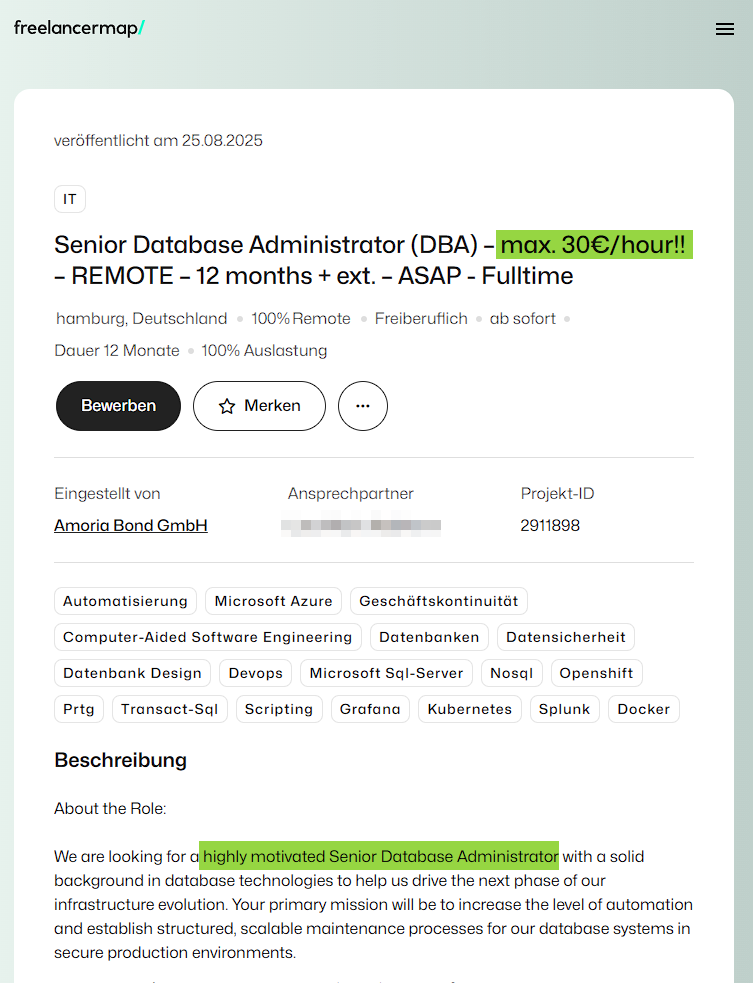Open the hamburger menu icon
The height and width of the screenshot is (983, 753).
(x=725, y=29)
